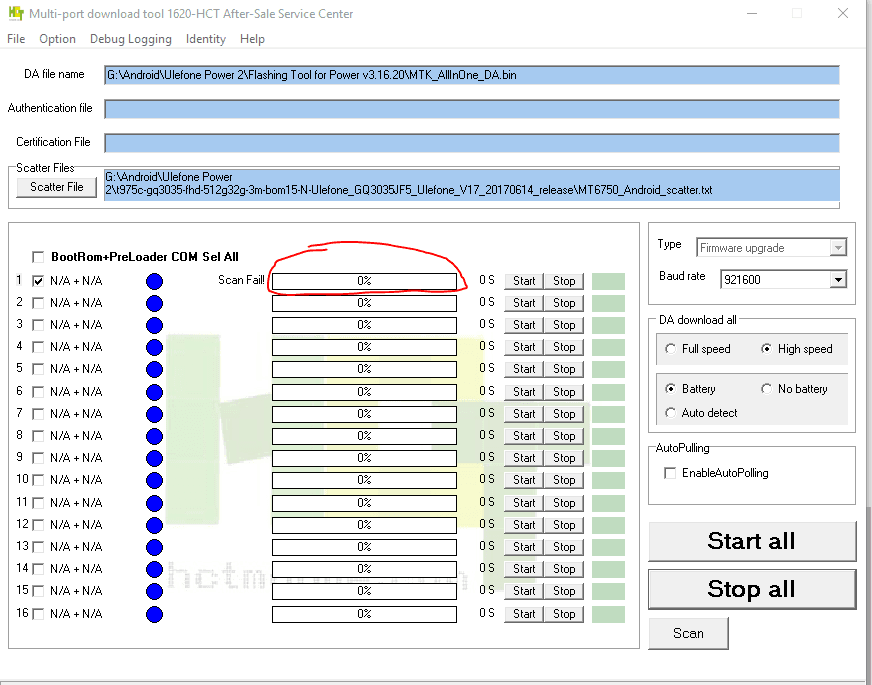Click the Certification File field
Screen dimensions: 872x685
tap(472, 143)
